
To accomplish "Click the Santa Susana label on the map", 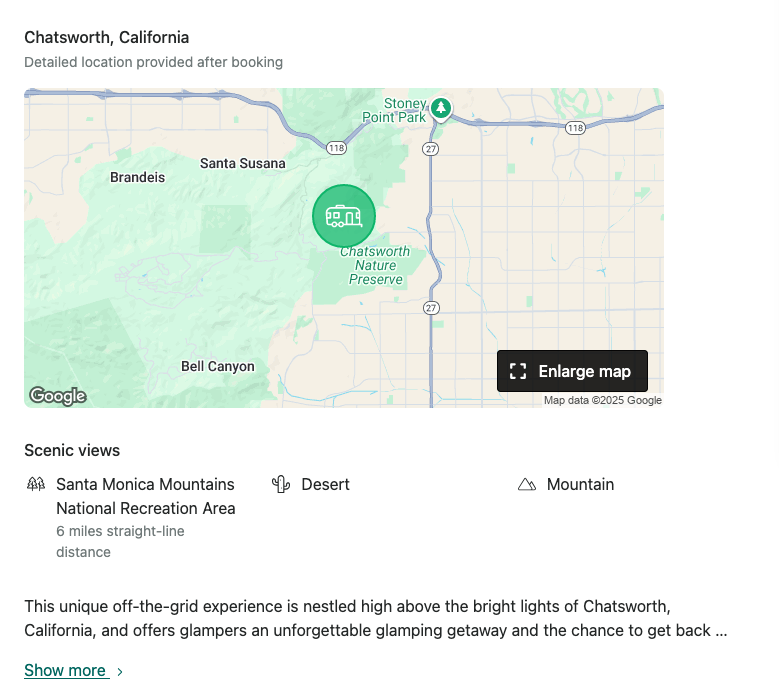I will 242,163.
